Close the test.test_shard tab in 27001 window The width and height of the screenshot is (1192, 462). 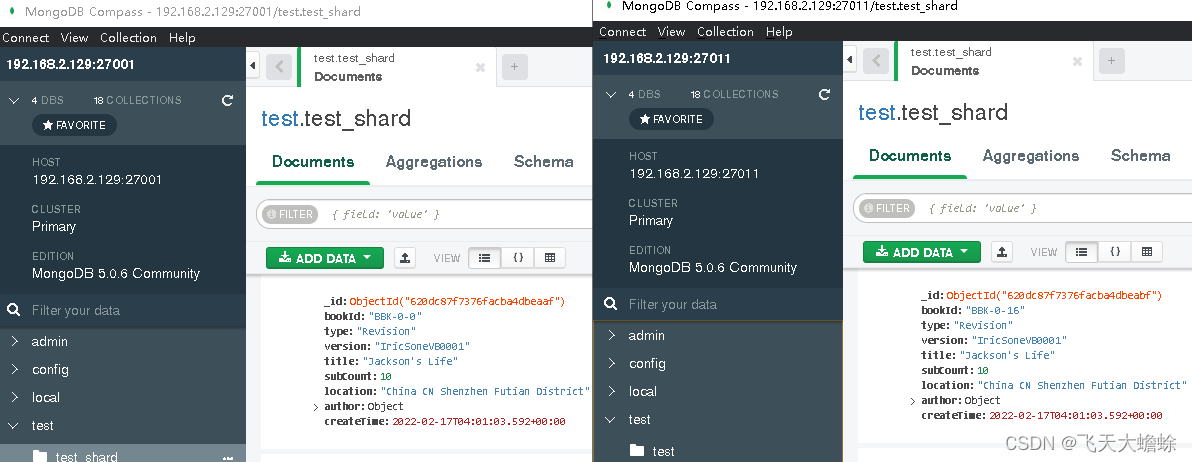click(480, 67)
